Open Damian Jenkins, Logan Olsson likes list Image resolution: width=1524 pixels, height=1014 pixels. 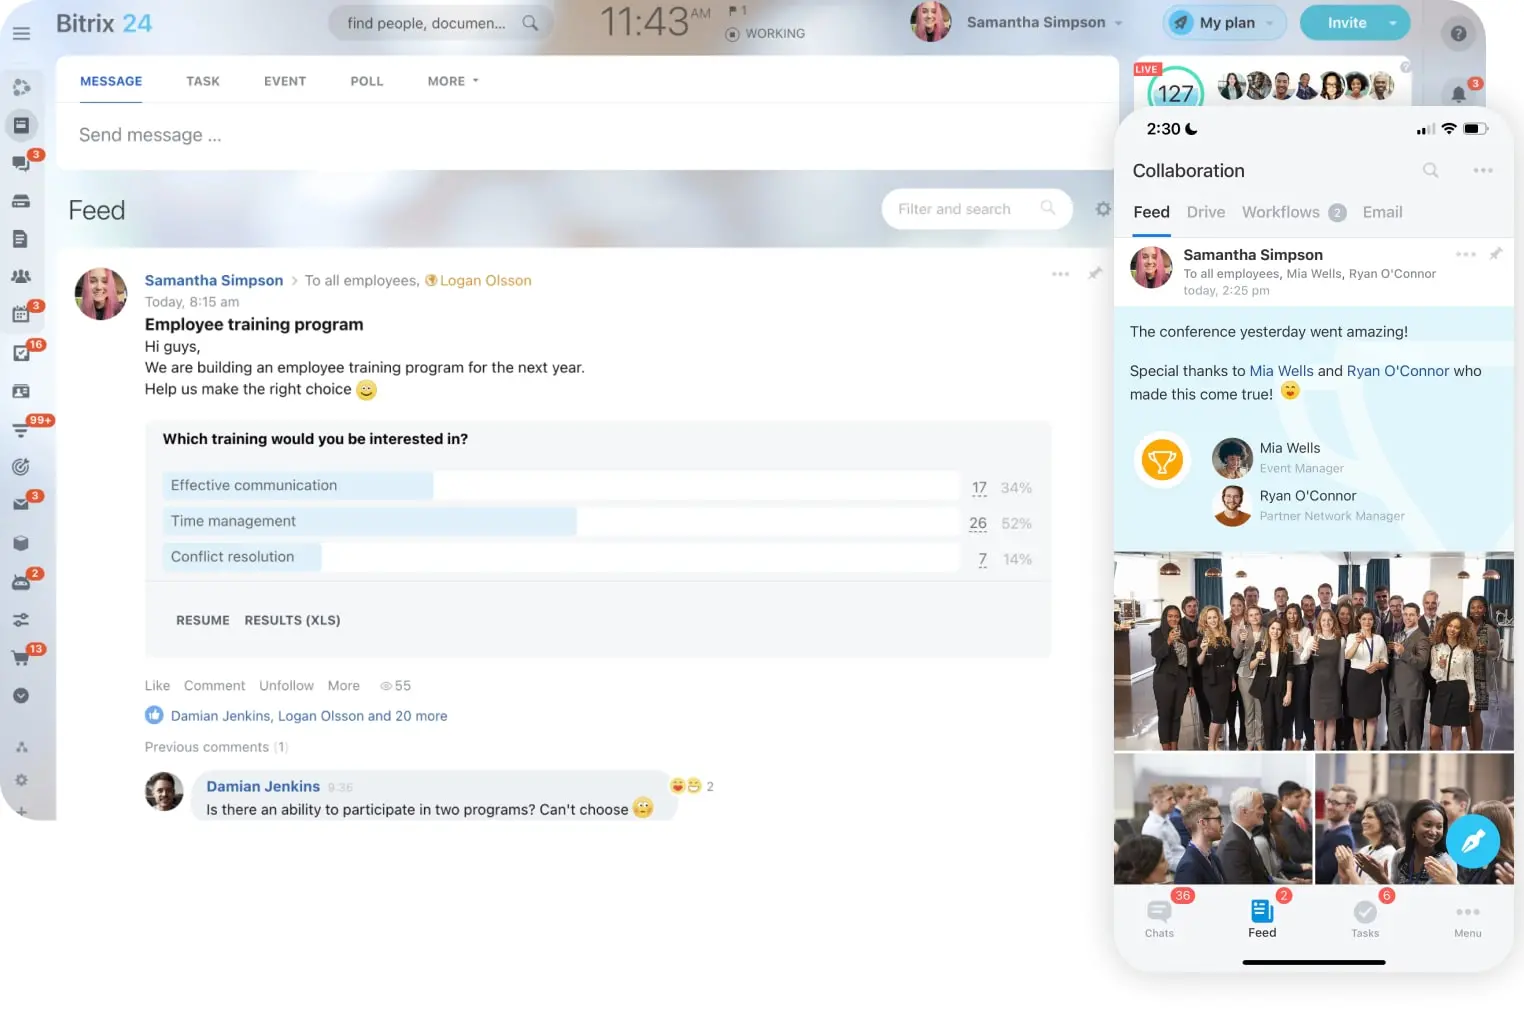pos(309,716)
